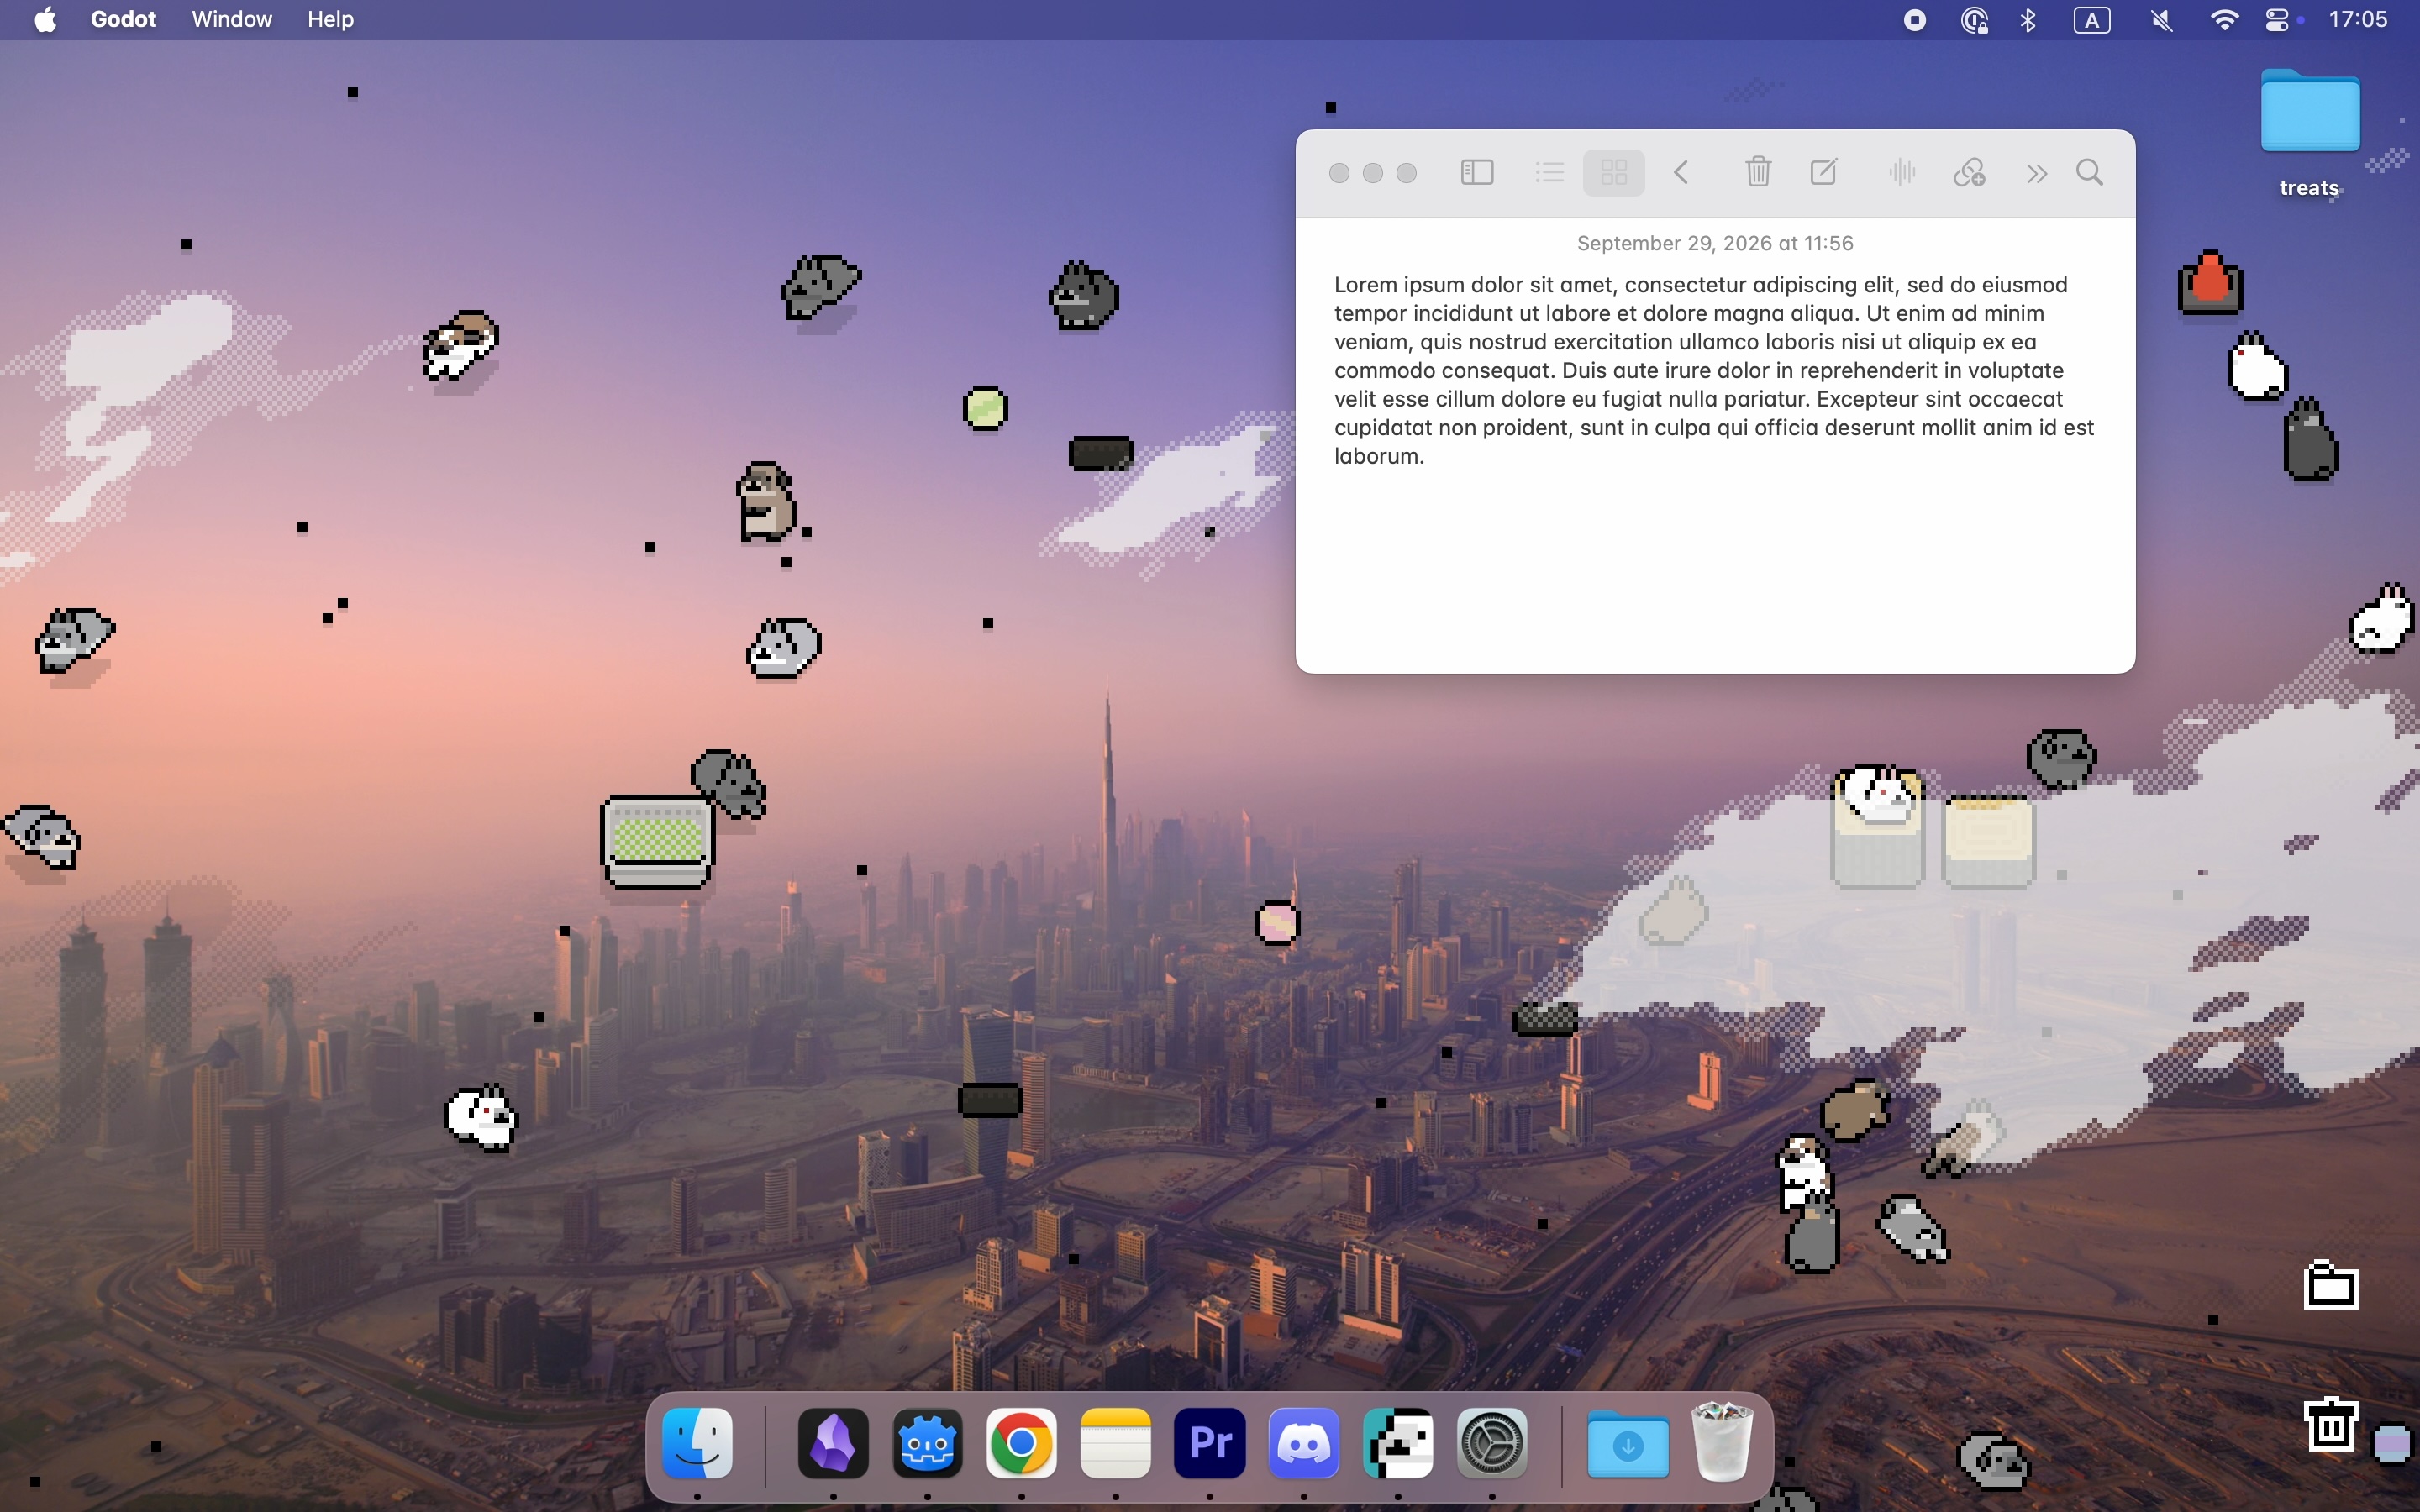Click the muted sound icon in menu bar
2420x1512 pixels.
[2161, 20]
